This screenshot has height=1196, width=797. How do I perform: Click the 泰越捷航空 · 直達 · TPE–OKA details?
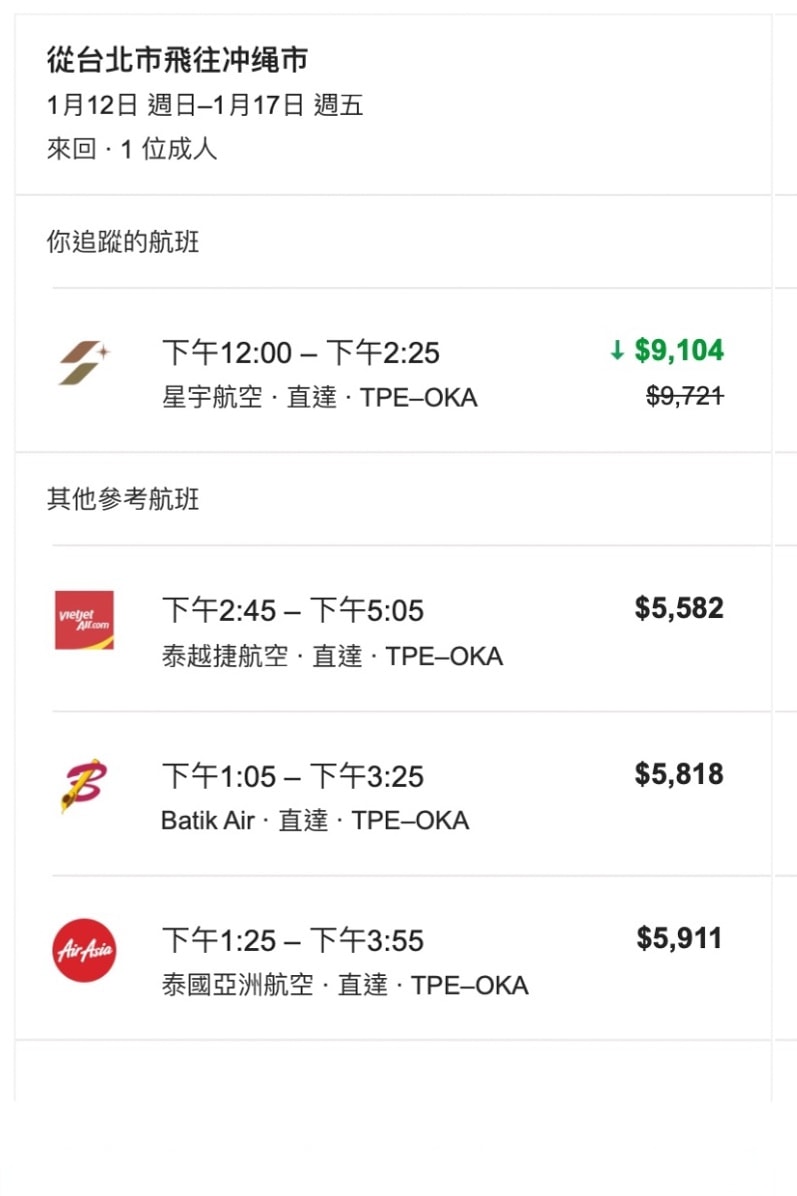tap(332, 656)
